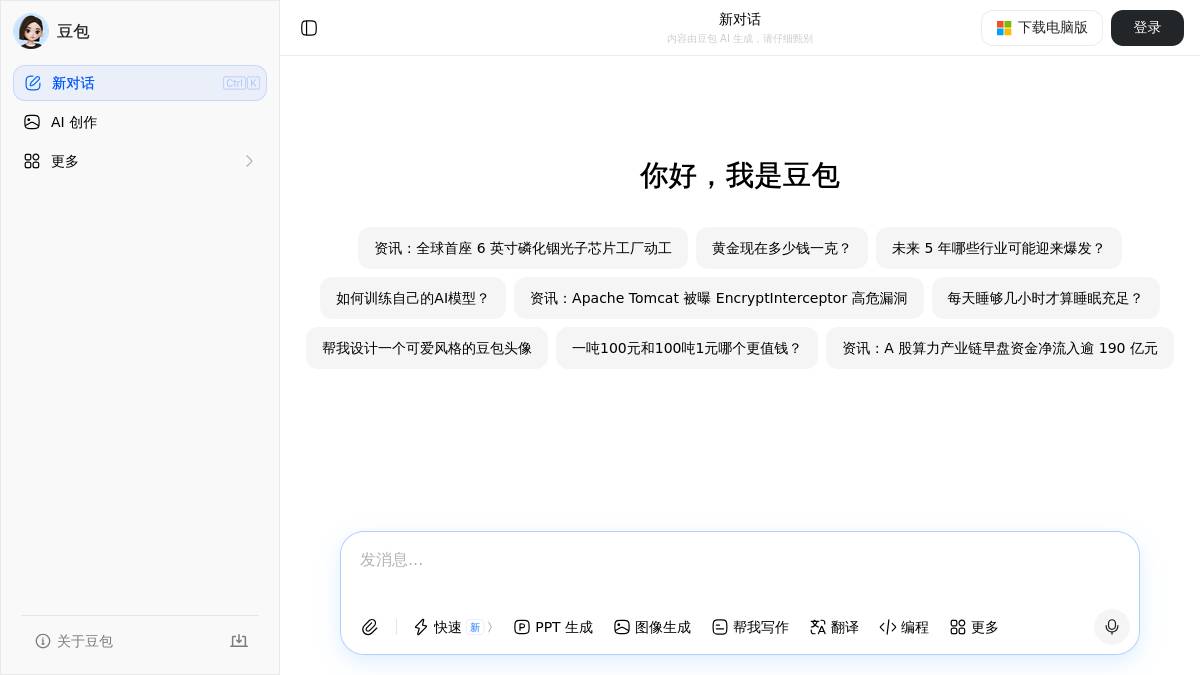Select suggestion about Apache Tomcat 高危漏洞
Image resolution: width=1200 pixels, height=675 pixels.
(x=719, y=298)
